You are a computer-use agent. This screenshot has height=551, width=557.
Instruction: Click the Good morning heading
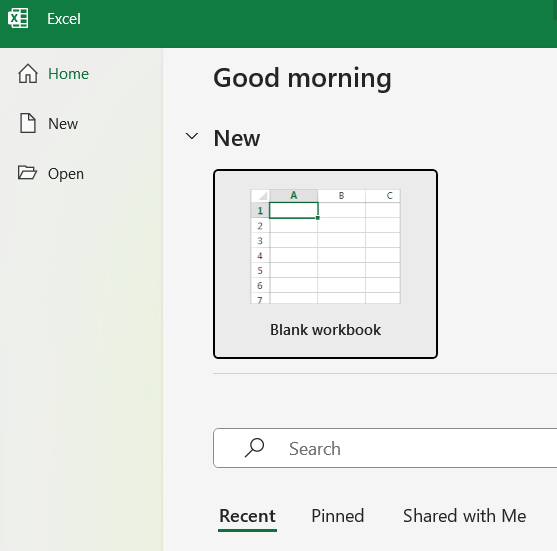click(x=302, y=78)
